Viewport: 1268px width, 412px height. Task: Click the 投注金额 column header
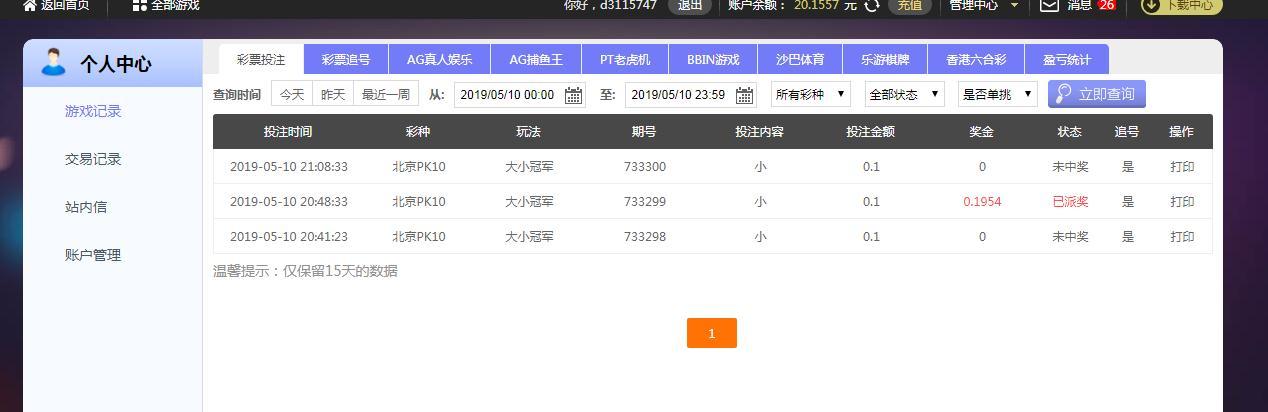(870, 132)
